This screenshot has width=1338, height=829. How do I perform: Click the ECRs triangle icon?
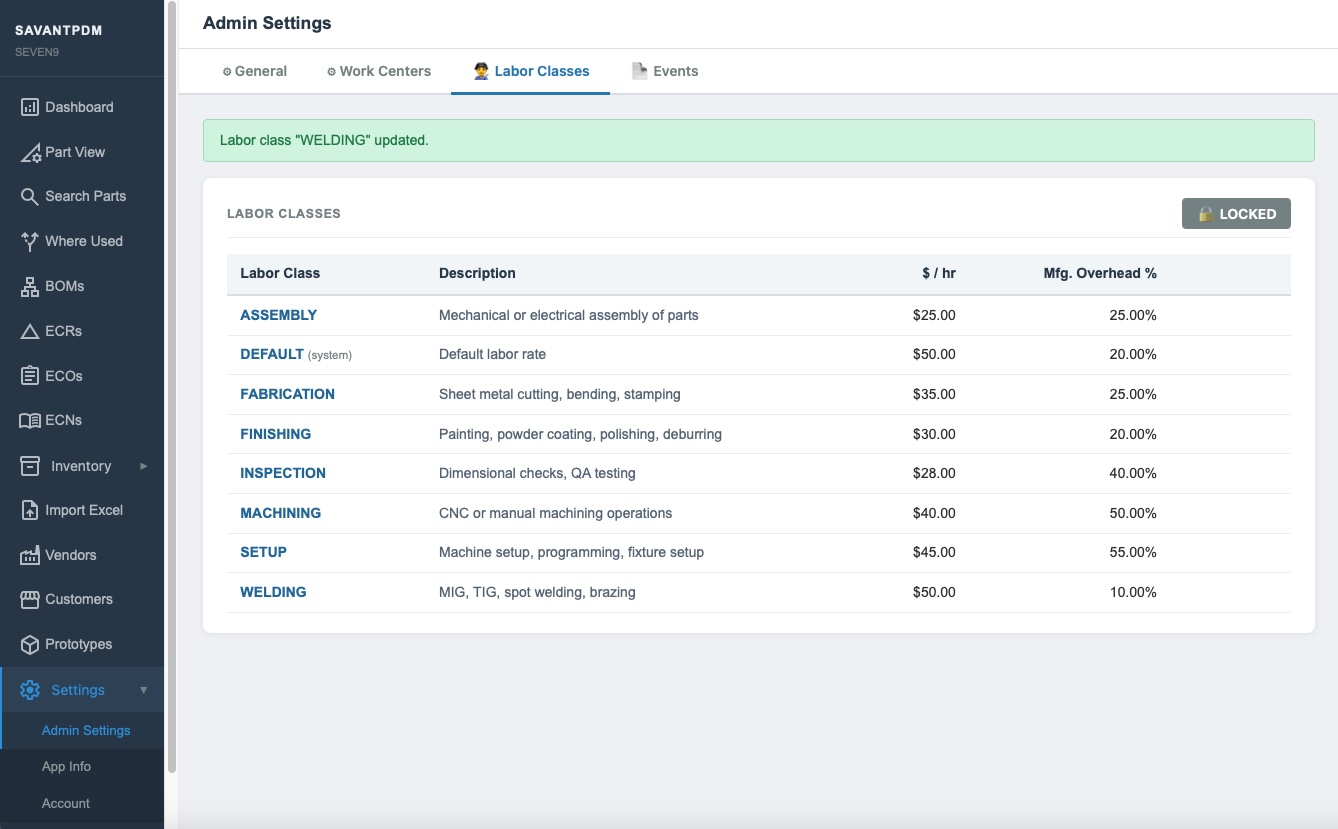(30, 331)
